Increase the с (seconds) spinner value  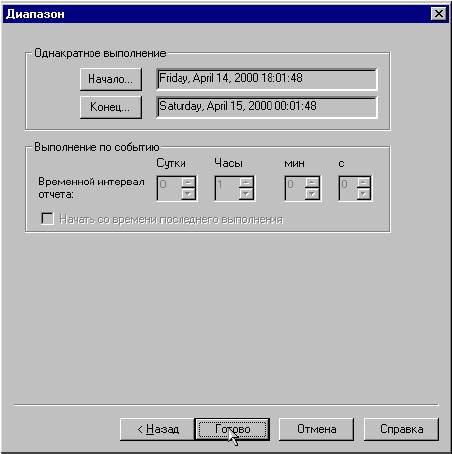pos(363,183)
